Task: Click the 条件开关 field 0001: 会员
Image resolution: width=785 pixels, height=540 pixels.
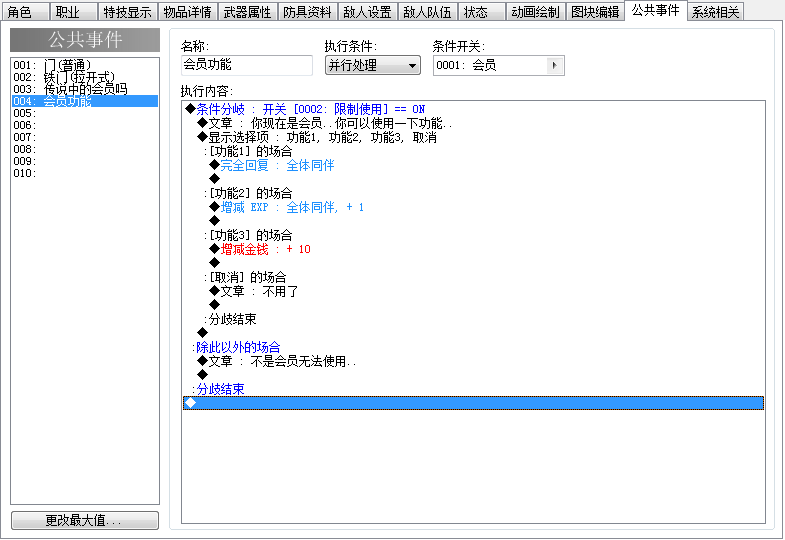Action: pyautogui.click(x=499, y=65)
